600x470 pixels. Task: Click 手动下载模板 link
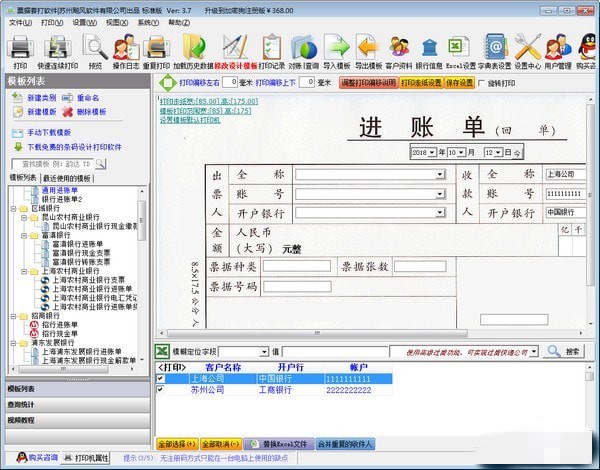tap(49, 132)
